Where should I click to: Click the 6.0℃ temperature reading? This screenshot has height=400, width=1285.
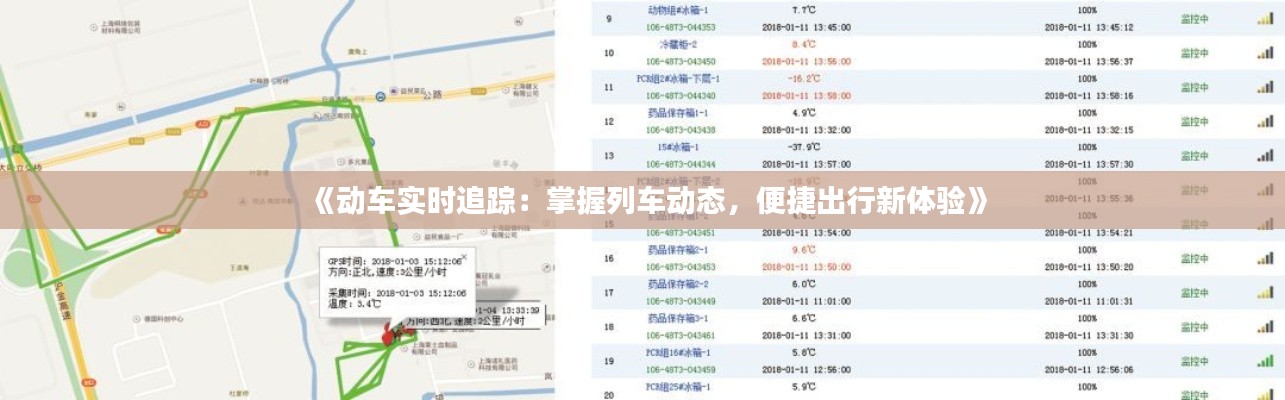[805, 284]
